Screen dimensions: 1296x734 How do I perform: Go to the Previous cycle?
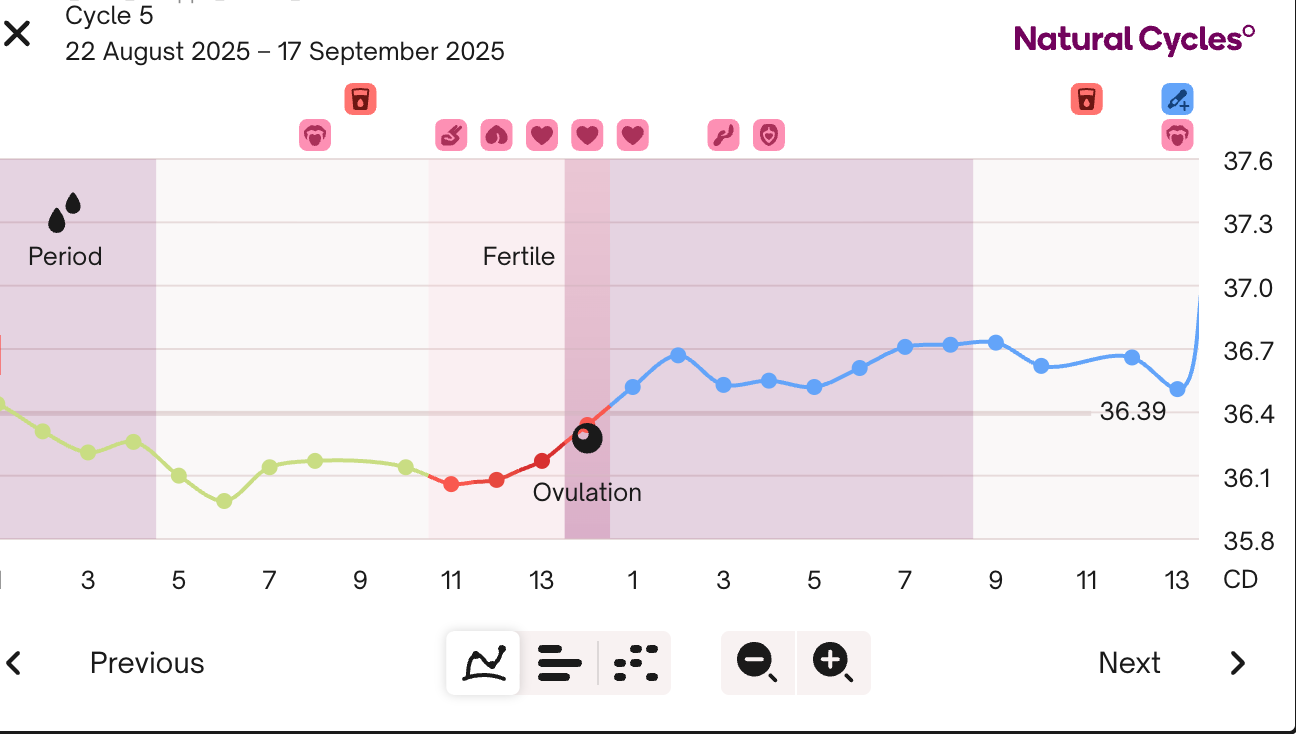click(146, 663)
